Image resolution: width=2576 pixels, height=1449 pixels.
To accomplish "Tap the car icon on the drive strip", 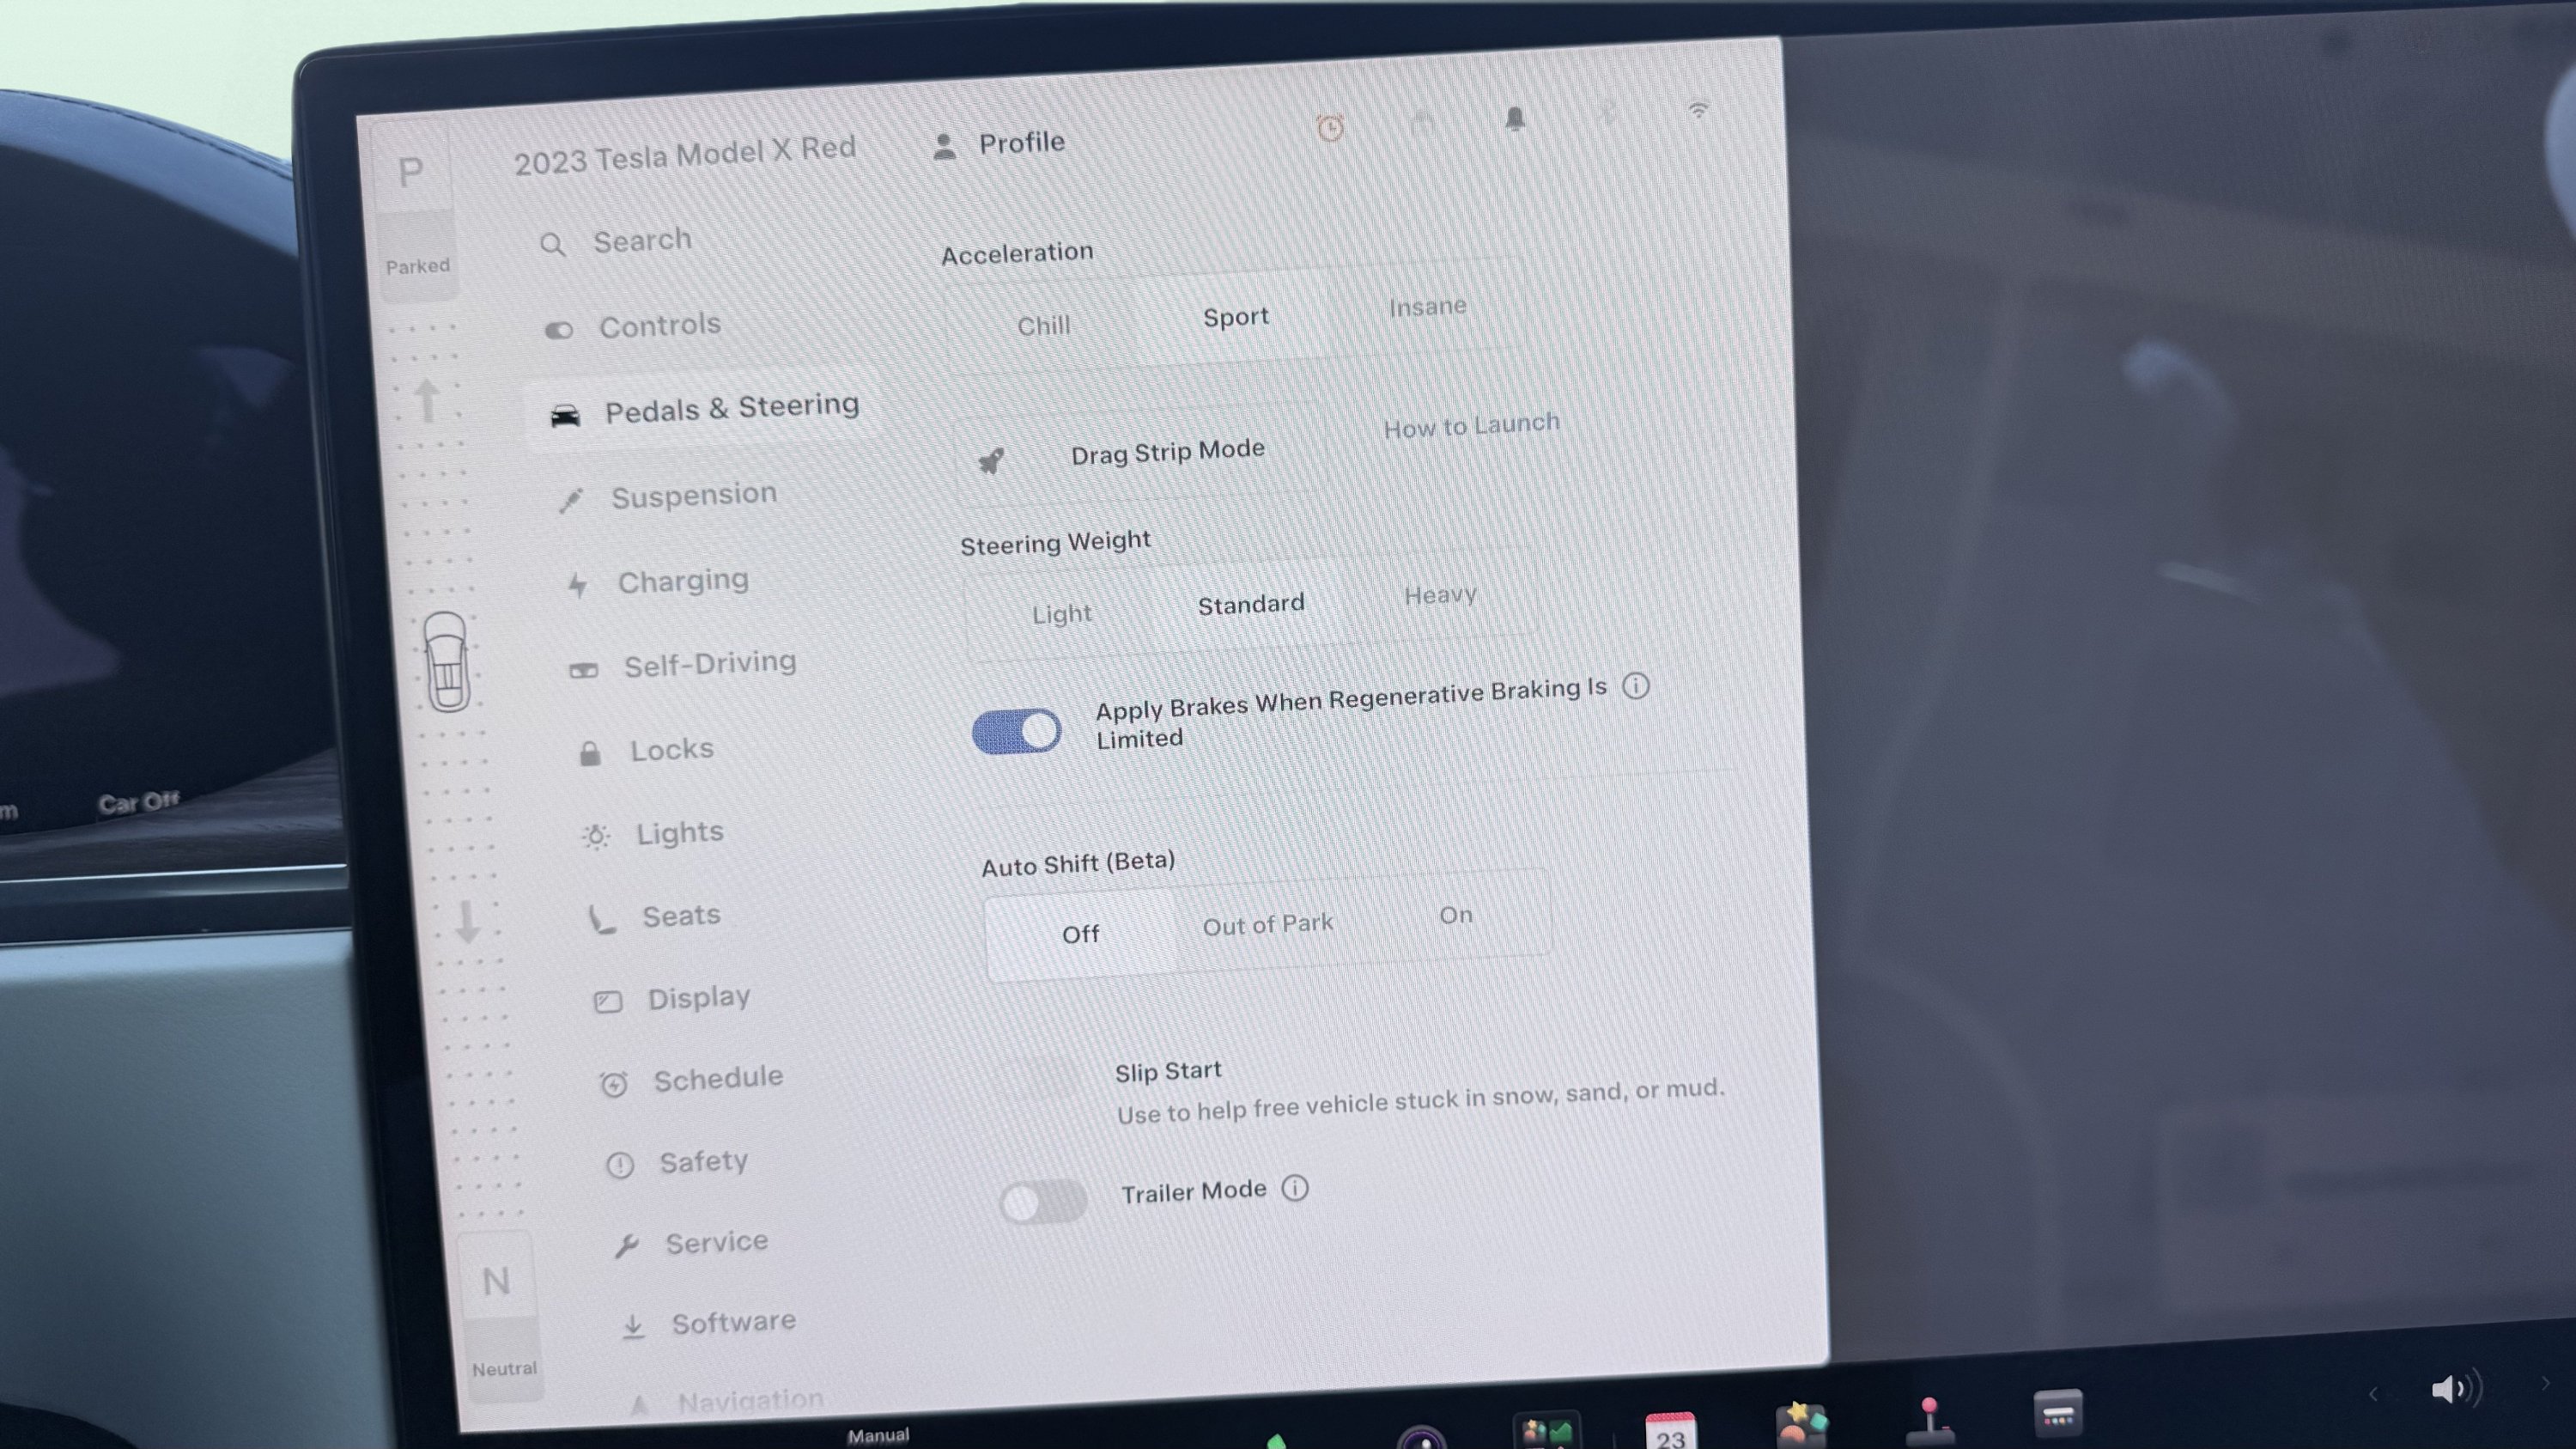I will [x=446, y=661].
